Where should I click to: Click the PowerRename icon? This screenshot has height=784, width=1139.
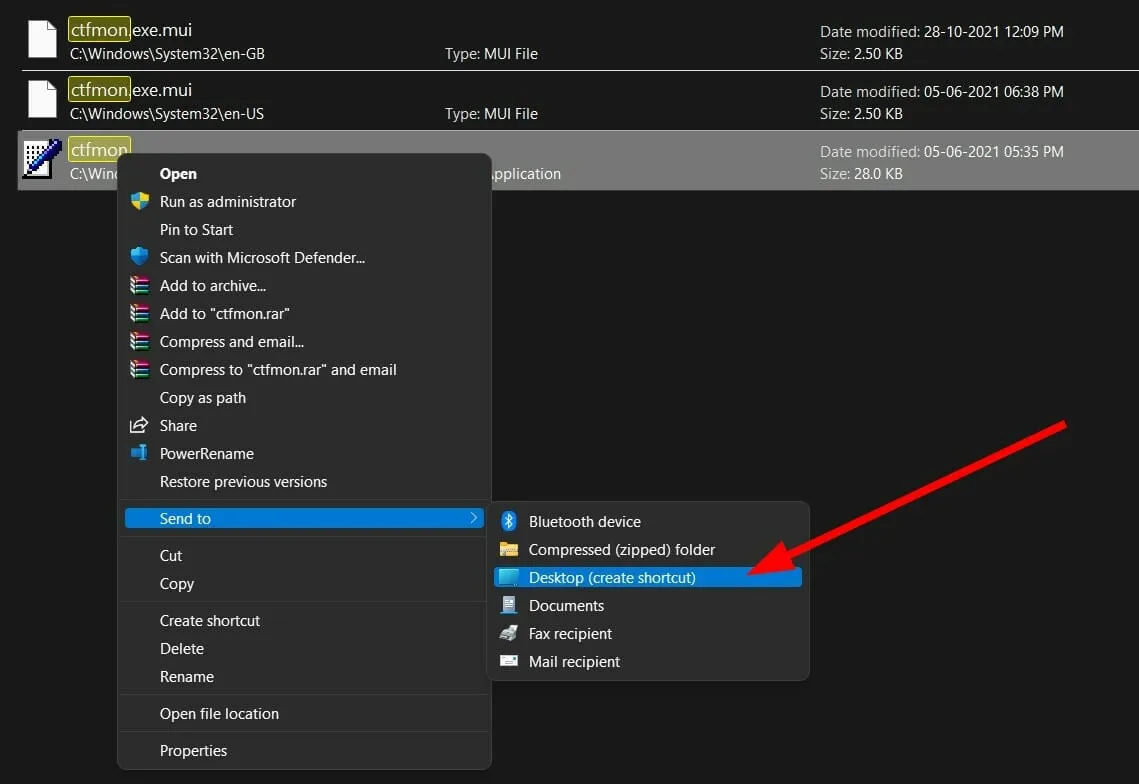point(140,453)
